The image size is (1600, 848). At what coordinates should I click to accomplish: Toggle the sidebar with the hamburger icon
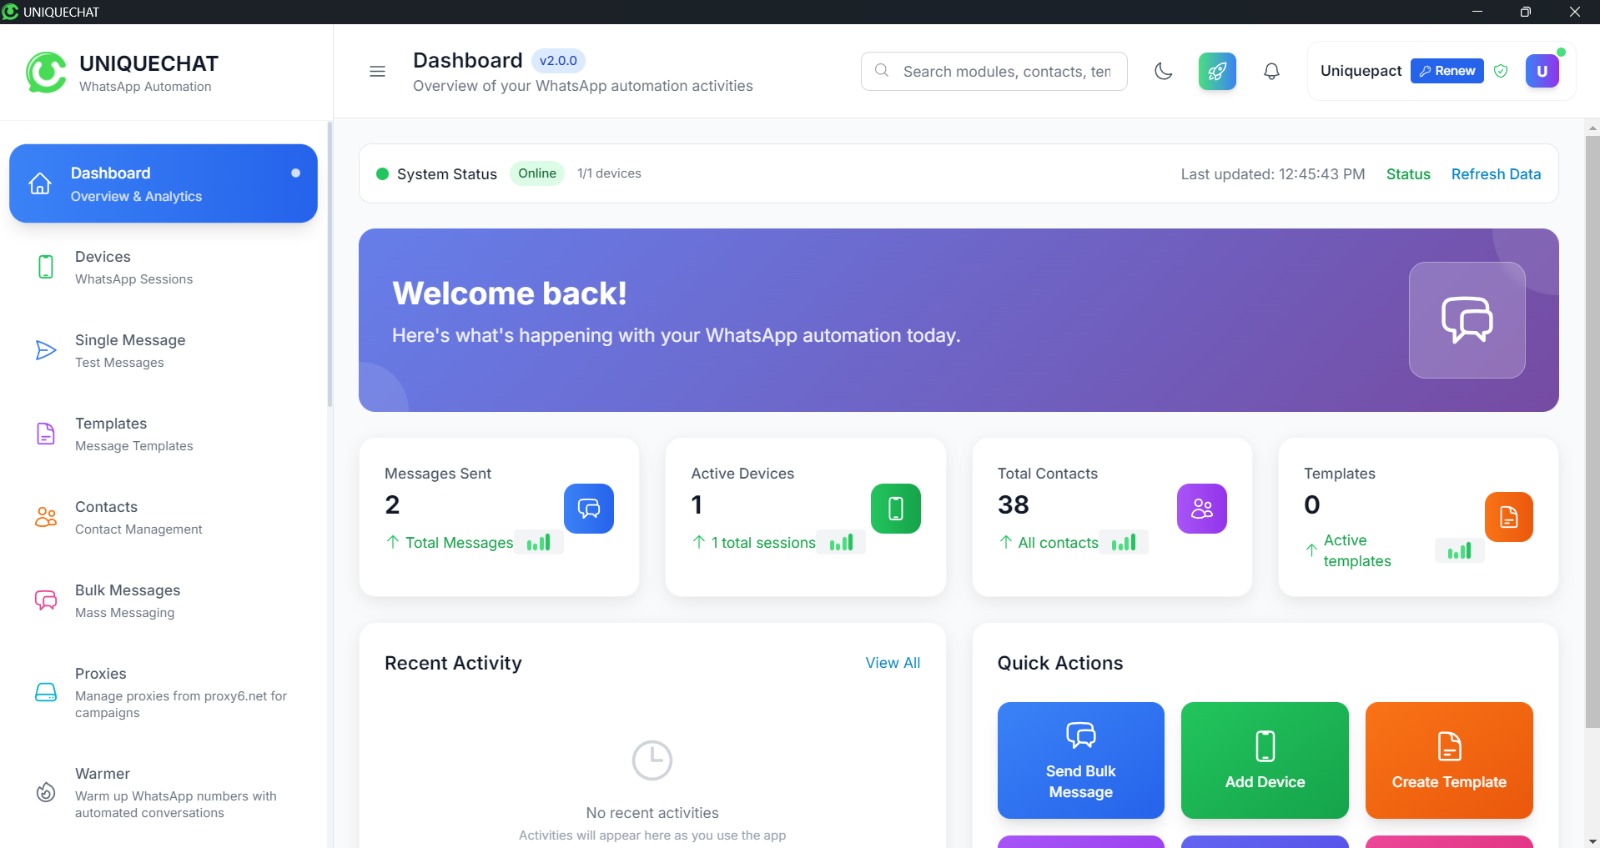377,71
